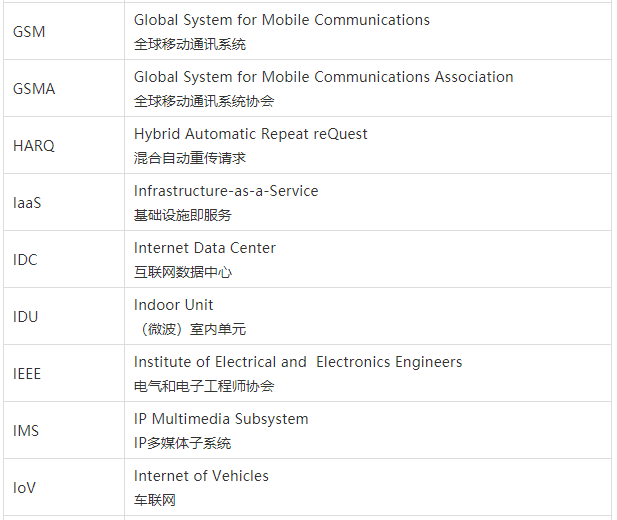Click 'Infrastructure-as-a-Service' text
The height and width of the screenshot is (520, 617).
click(226, 191)
